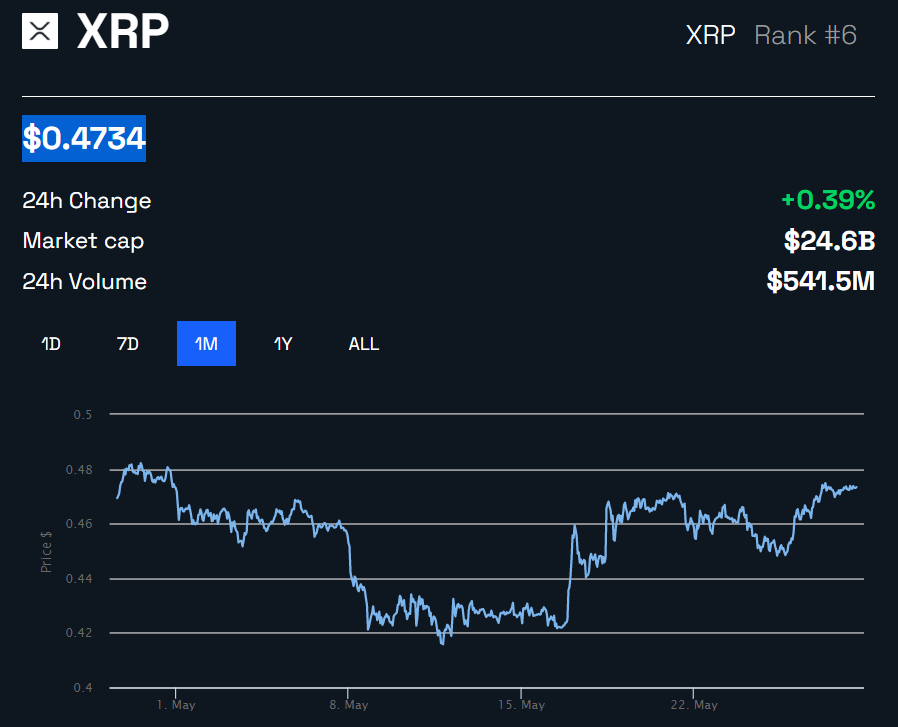Viewport: 898px width, 727px height.
Task: Click the Rank #6 label
Action: coord(805,35)
